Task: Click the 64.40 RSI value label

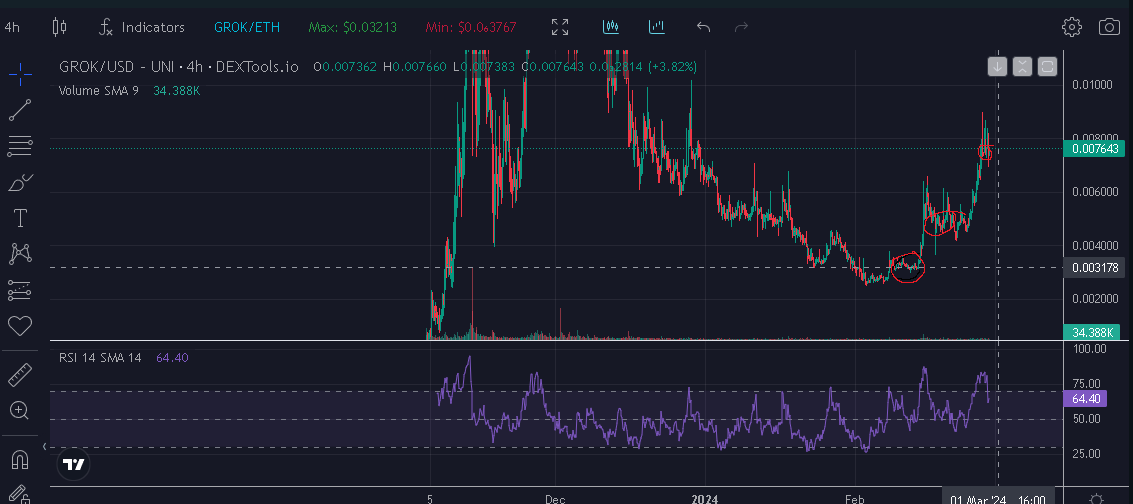Action: pos(1084,398)
